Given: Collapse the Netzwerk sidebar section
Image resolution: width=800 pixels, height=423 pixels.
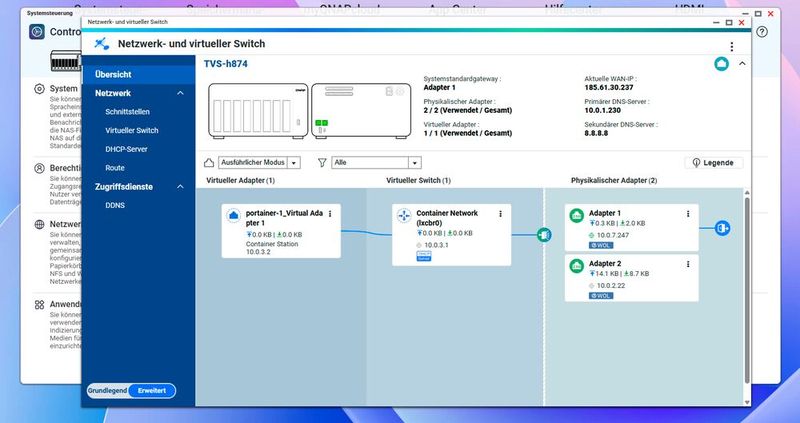Looking at the screenshot, I should click(180, 93).
